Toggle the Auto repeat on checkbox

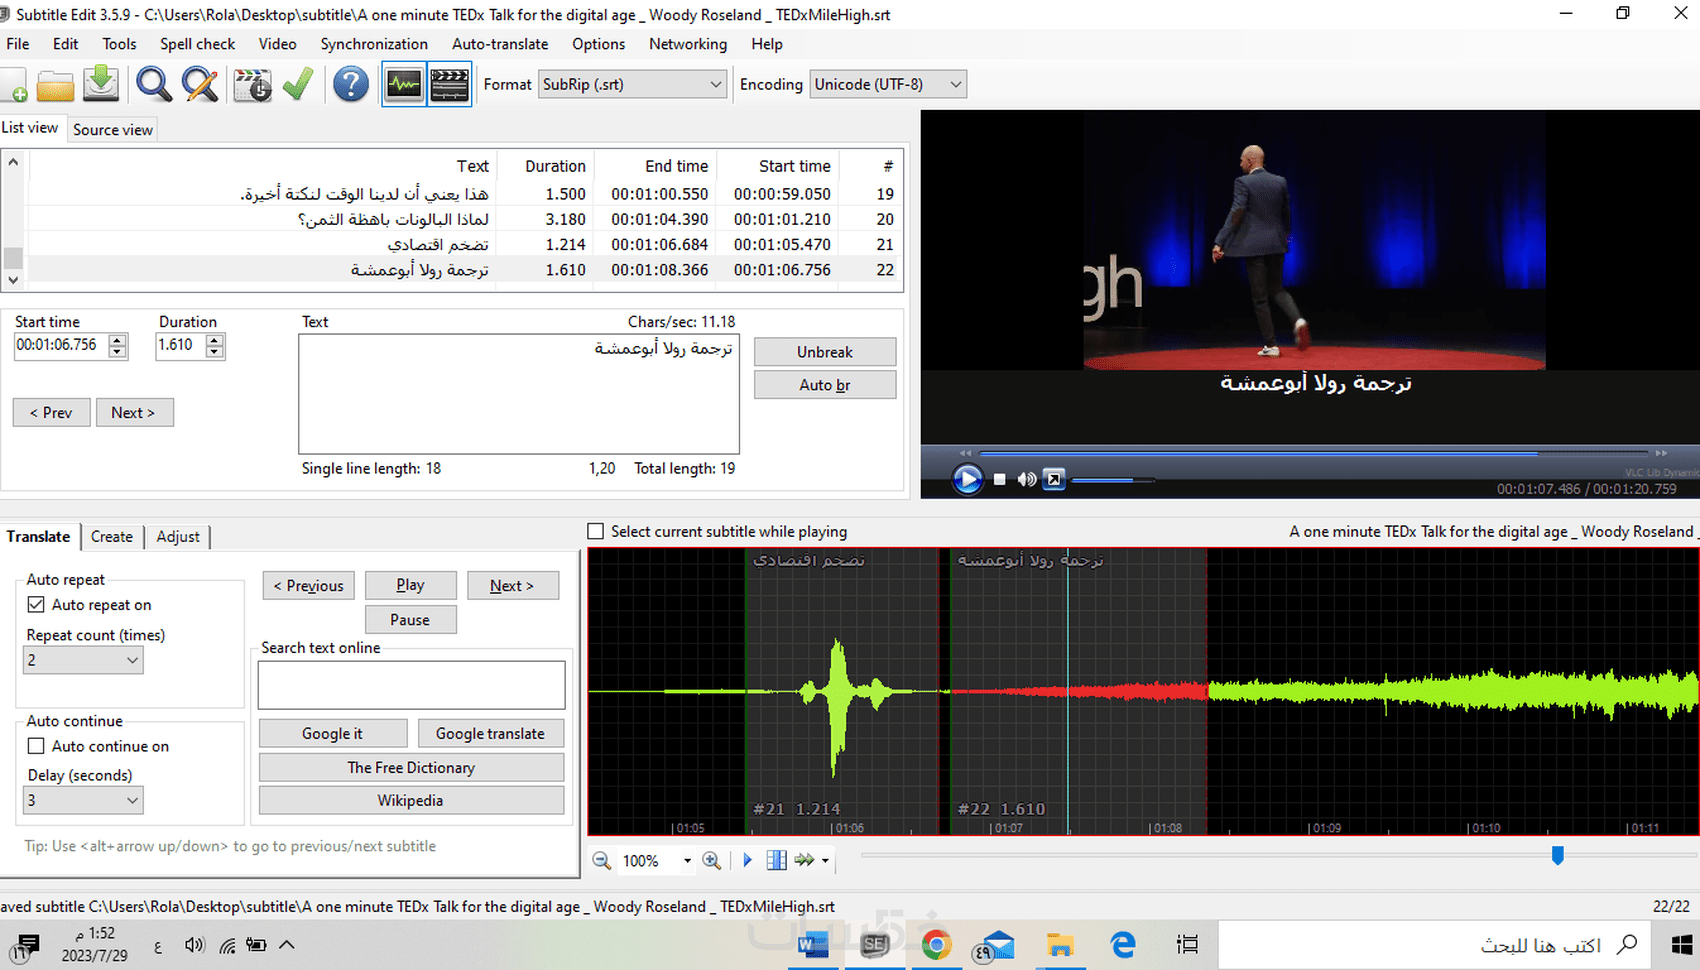click(36, 605)
